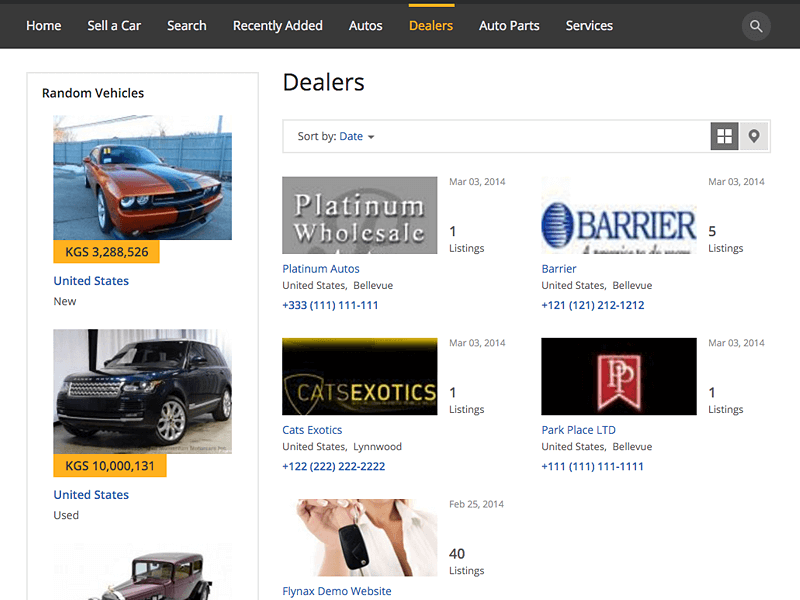View the orange Dodge Challenger vehicle photo

click(142, 178)
